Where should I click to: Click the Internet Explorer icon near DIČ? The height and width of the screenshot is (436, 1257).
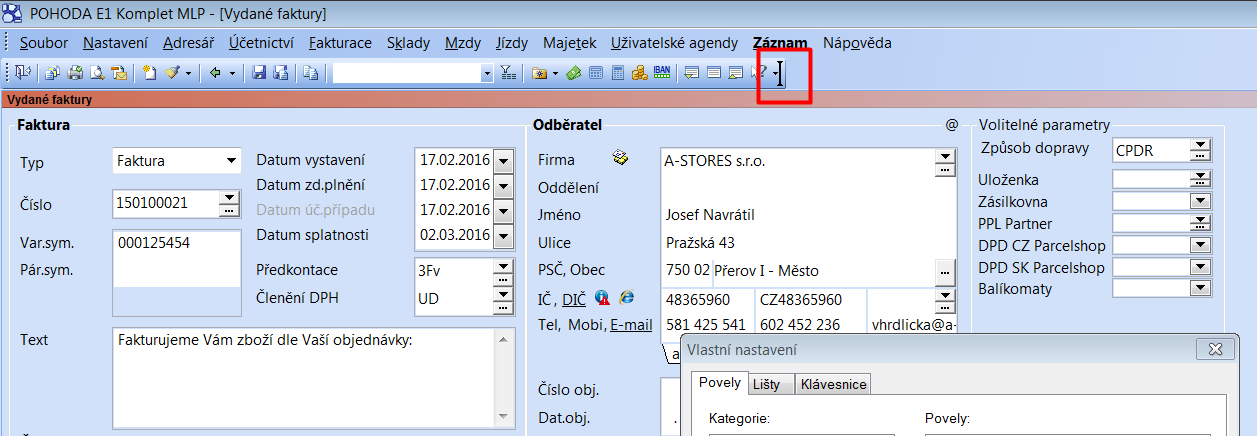[626, 297]
